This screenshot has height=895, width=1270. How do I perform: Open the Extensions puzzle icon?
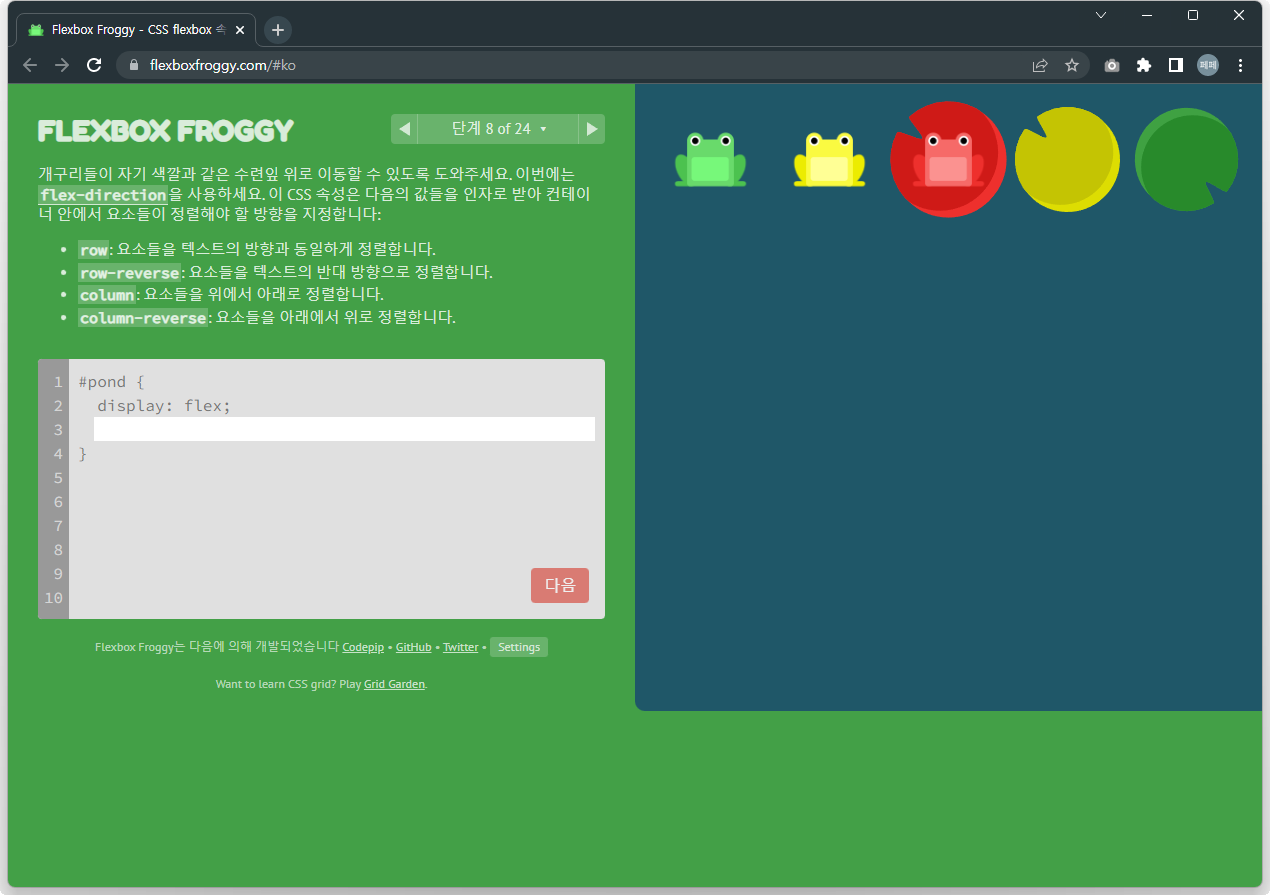[1144, 65]
